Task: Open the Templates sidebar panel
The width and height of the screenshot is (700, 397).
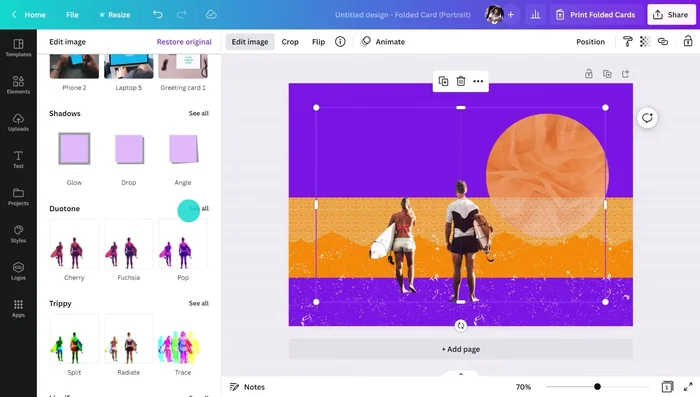Action: pyautogui.click(x=18, y=48)
